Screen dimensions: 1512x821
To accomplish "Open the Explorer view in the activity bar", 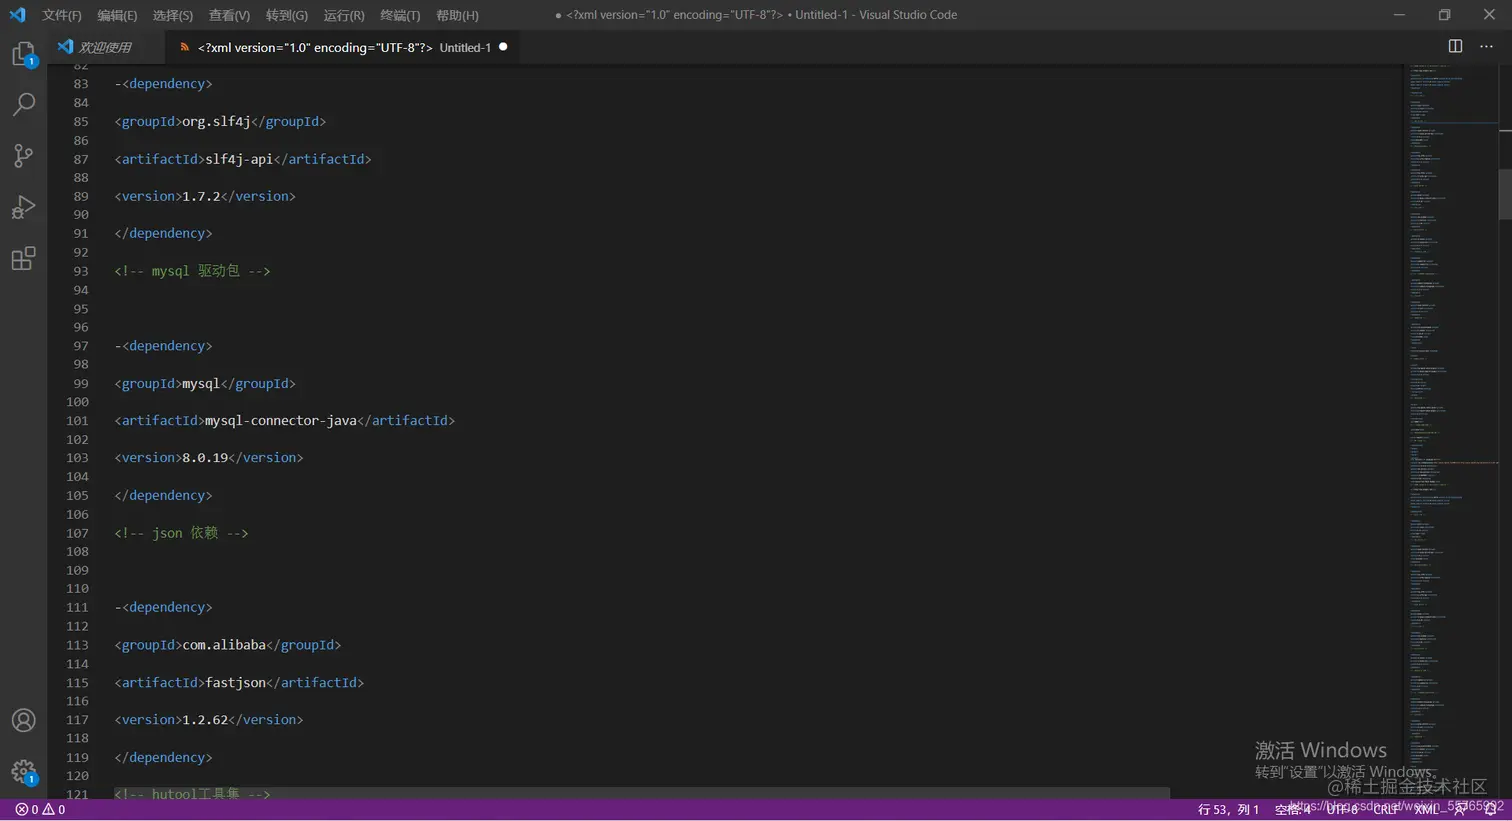I will (23, 54).
